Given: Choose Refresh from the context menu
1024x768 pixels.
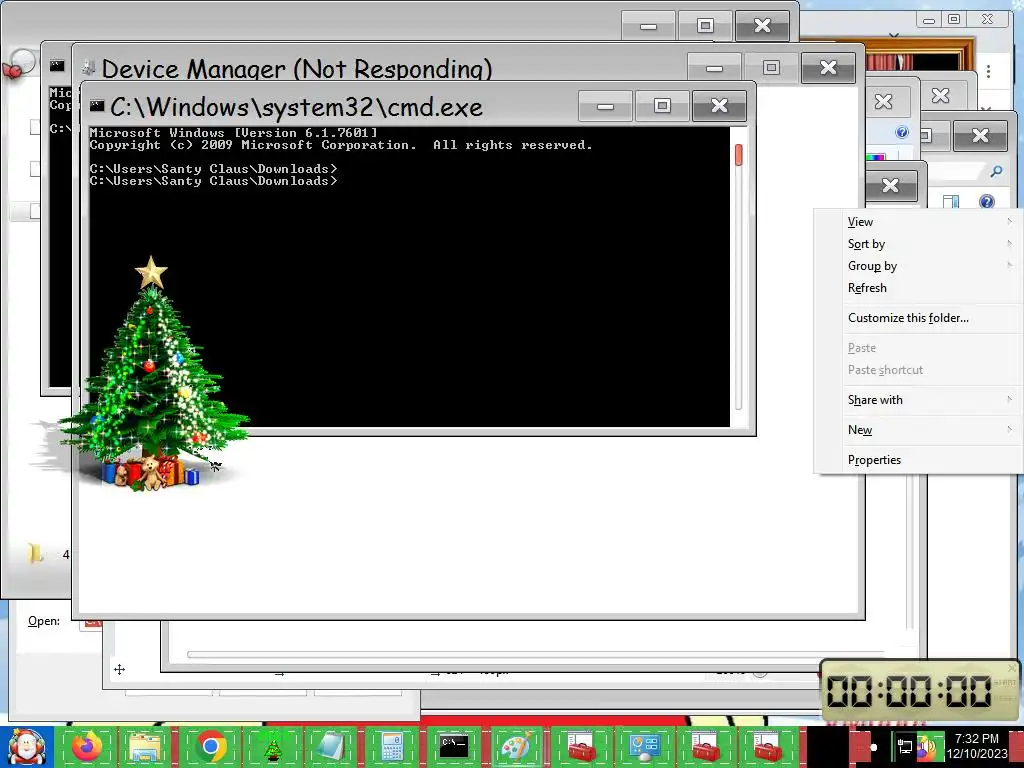Looking at the screenshot, I should 920,288.
